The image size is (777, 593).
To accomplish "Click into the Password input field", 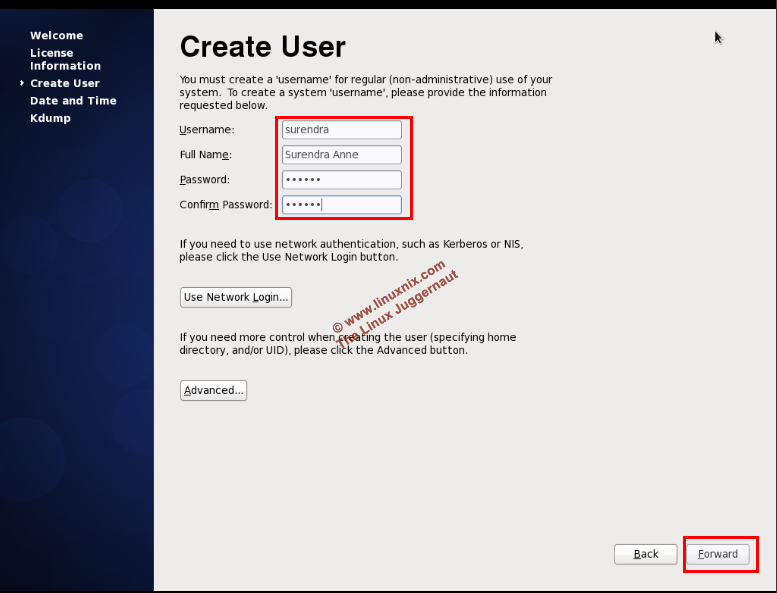I will 341,180.
